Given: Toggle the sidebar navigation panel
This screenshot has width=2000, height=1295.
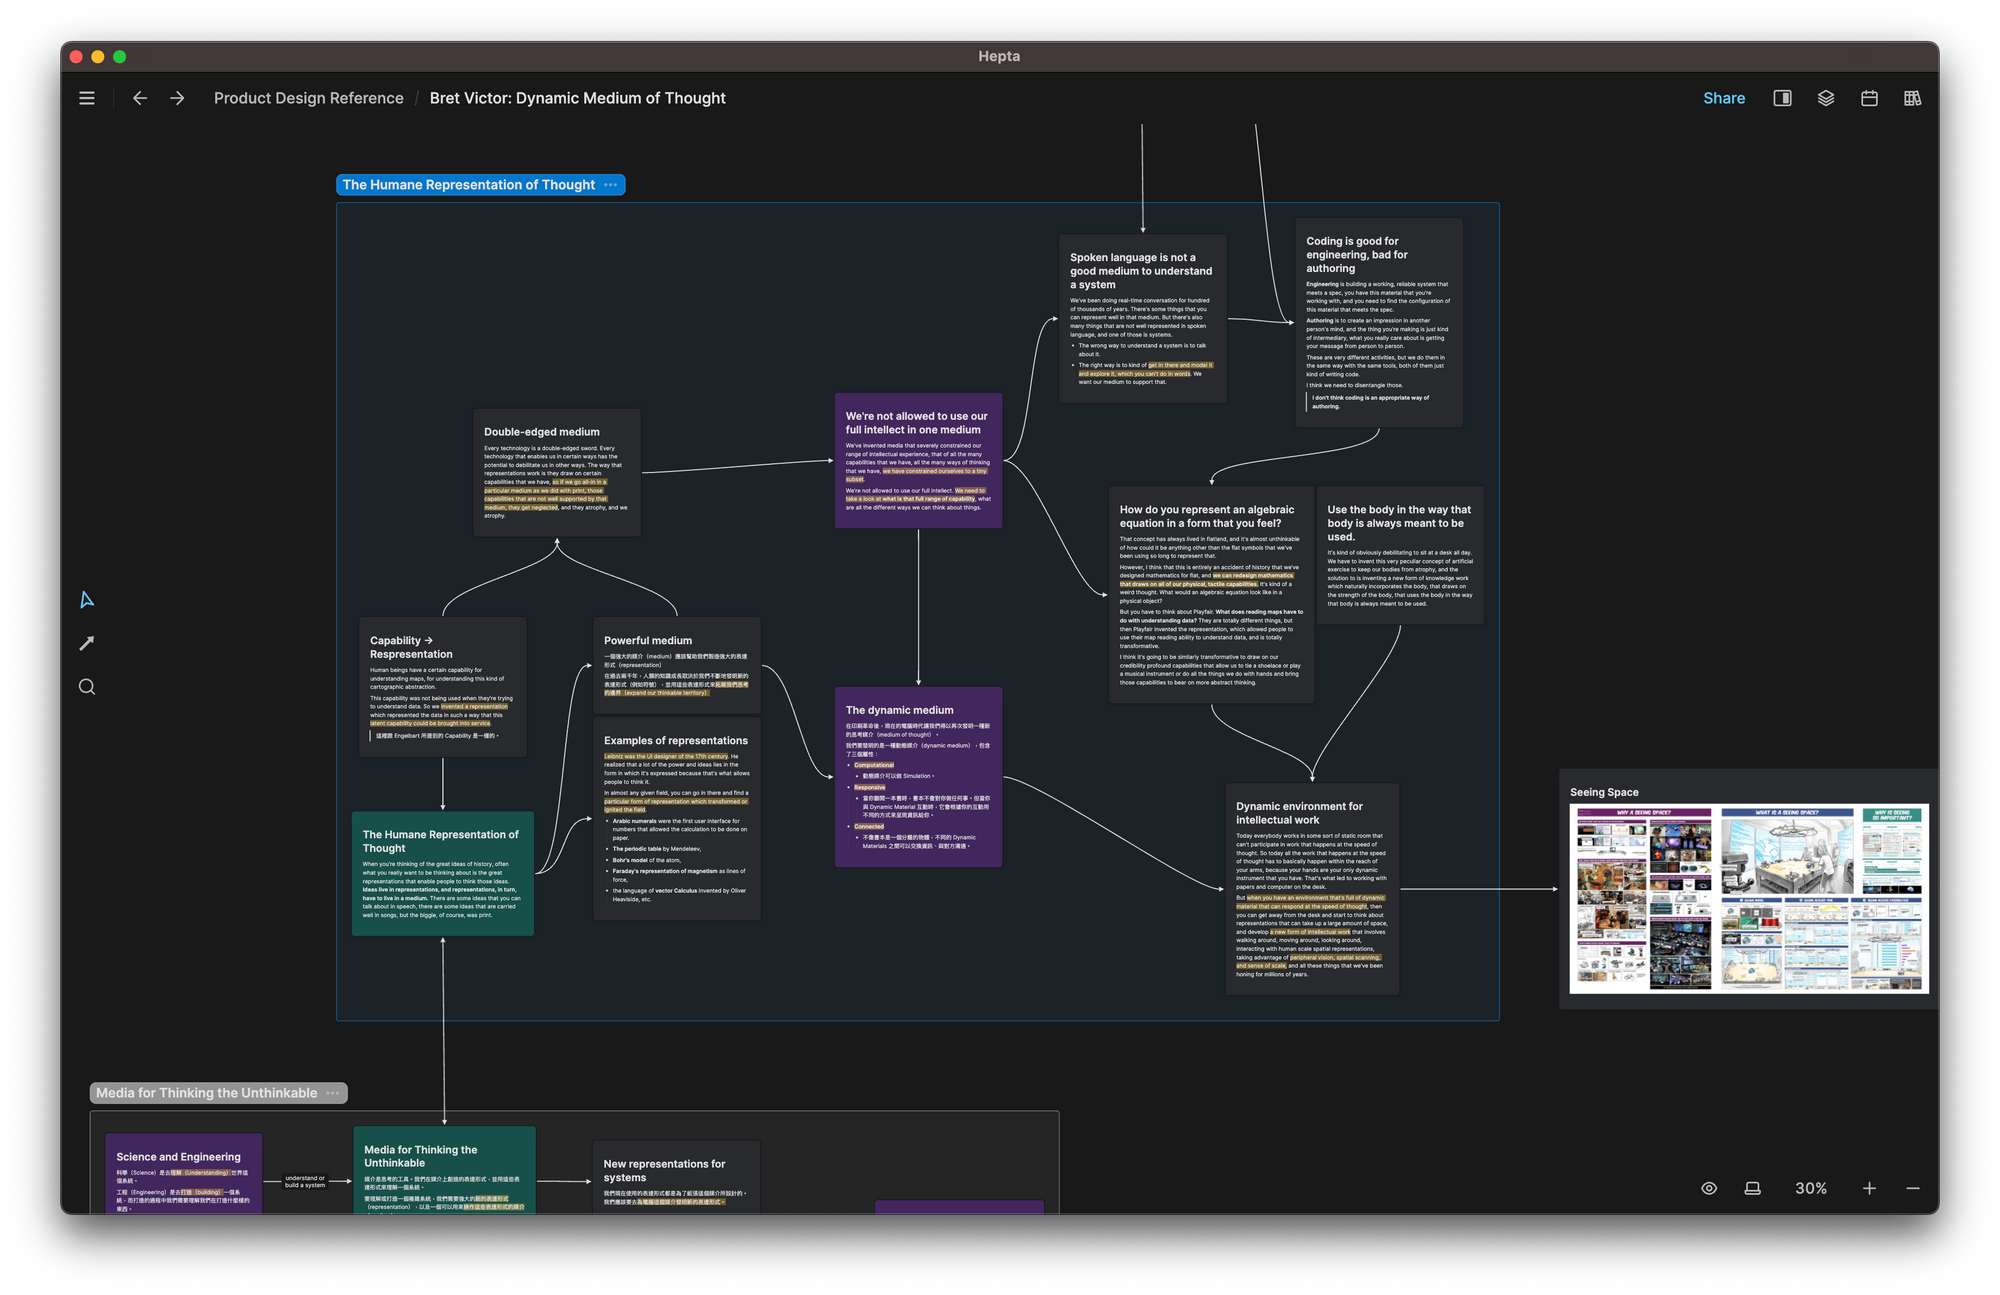Looking at the screenshot, I should pos(87,98).
